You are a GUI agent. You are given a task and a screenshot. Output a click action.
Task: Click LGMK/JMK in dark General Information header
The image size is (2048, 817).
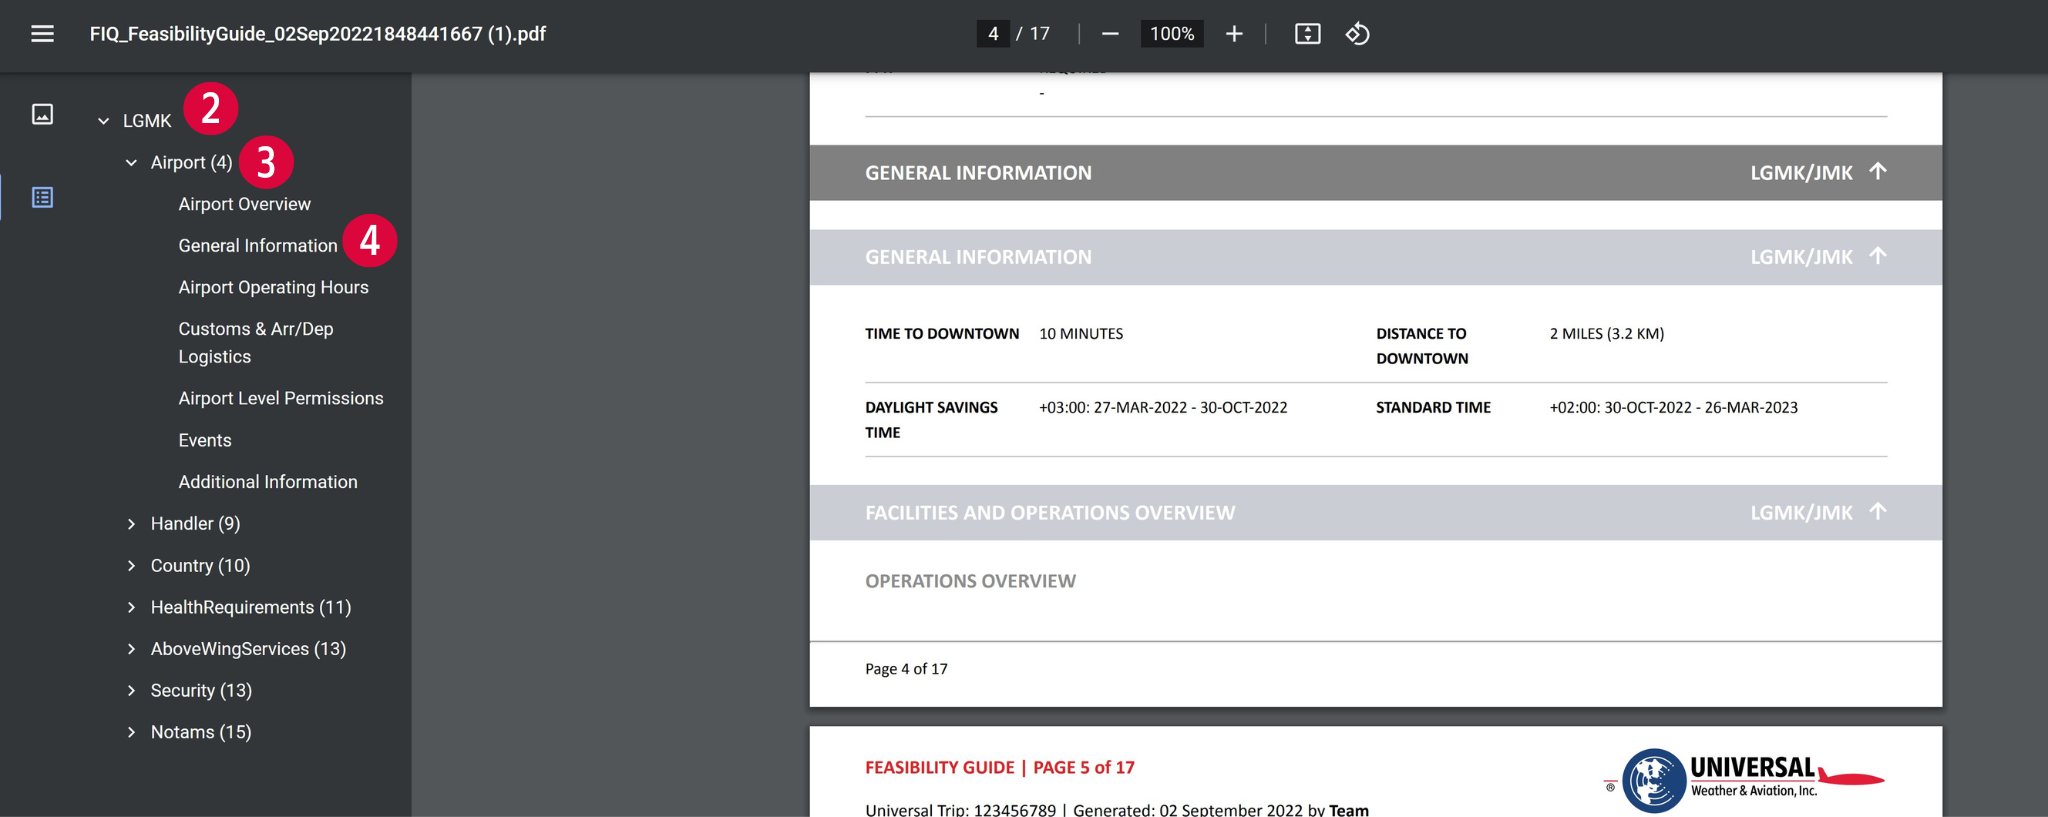pos(1801,173)
